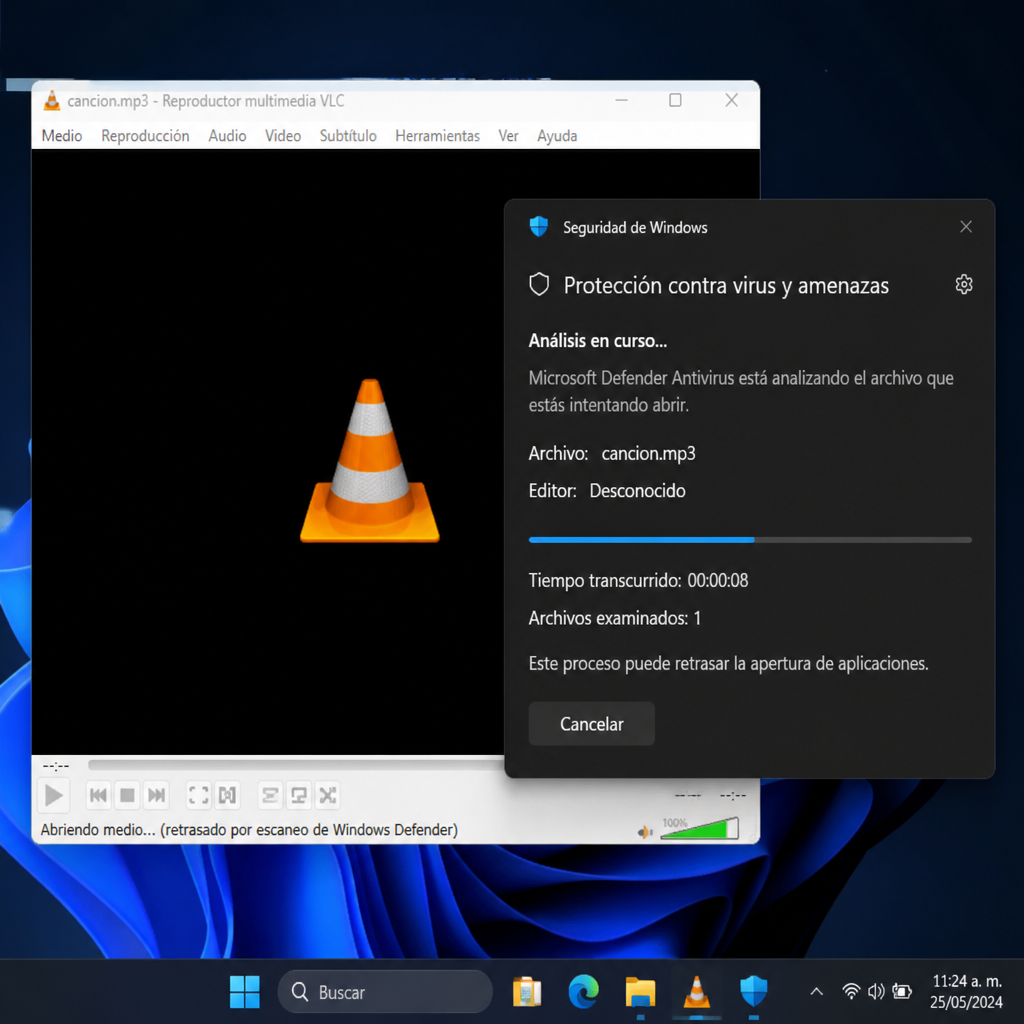Open Windows Security settings gear
The image size is (1024, 1024).
point(964,285)
